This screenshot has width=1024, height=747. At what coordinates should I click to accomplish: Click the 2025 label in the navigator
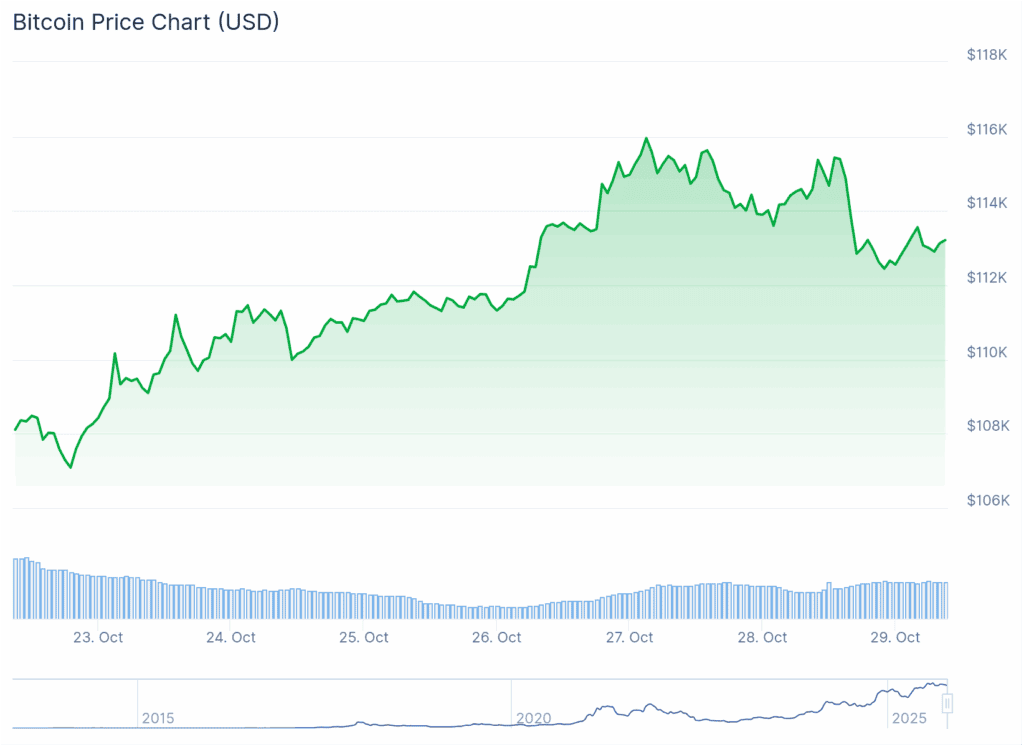[x=908, y=718]
